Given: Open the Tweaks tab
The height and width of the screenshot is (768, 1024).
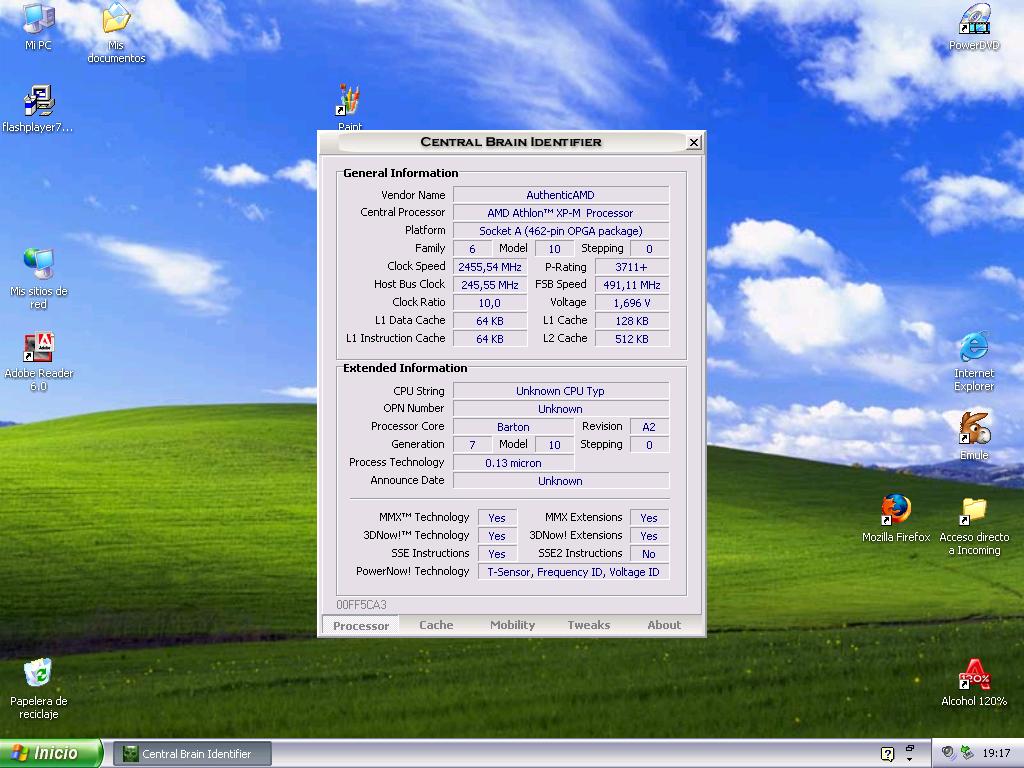Looking at the screenshot, I should coord(588,625).
